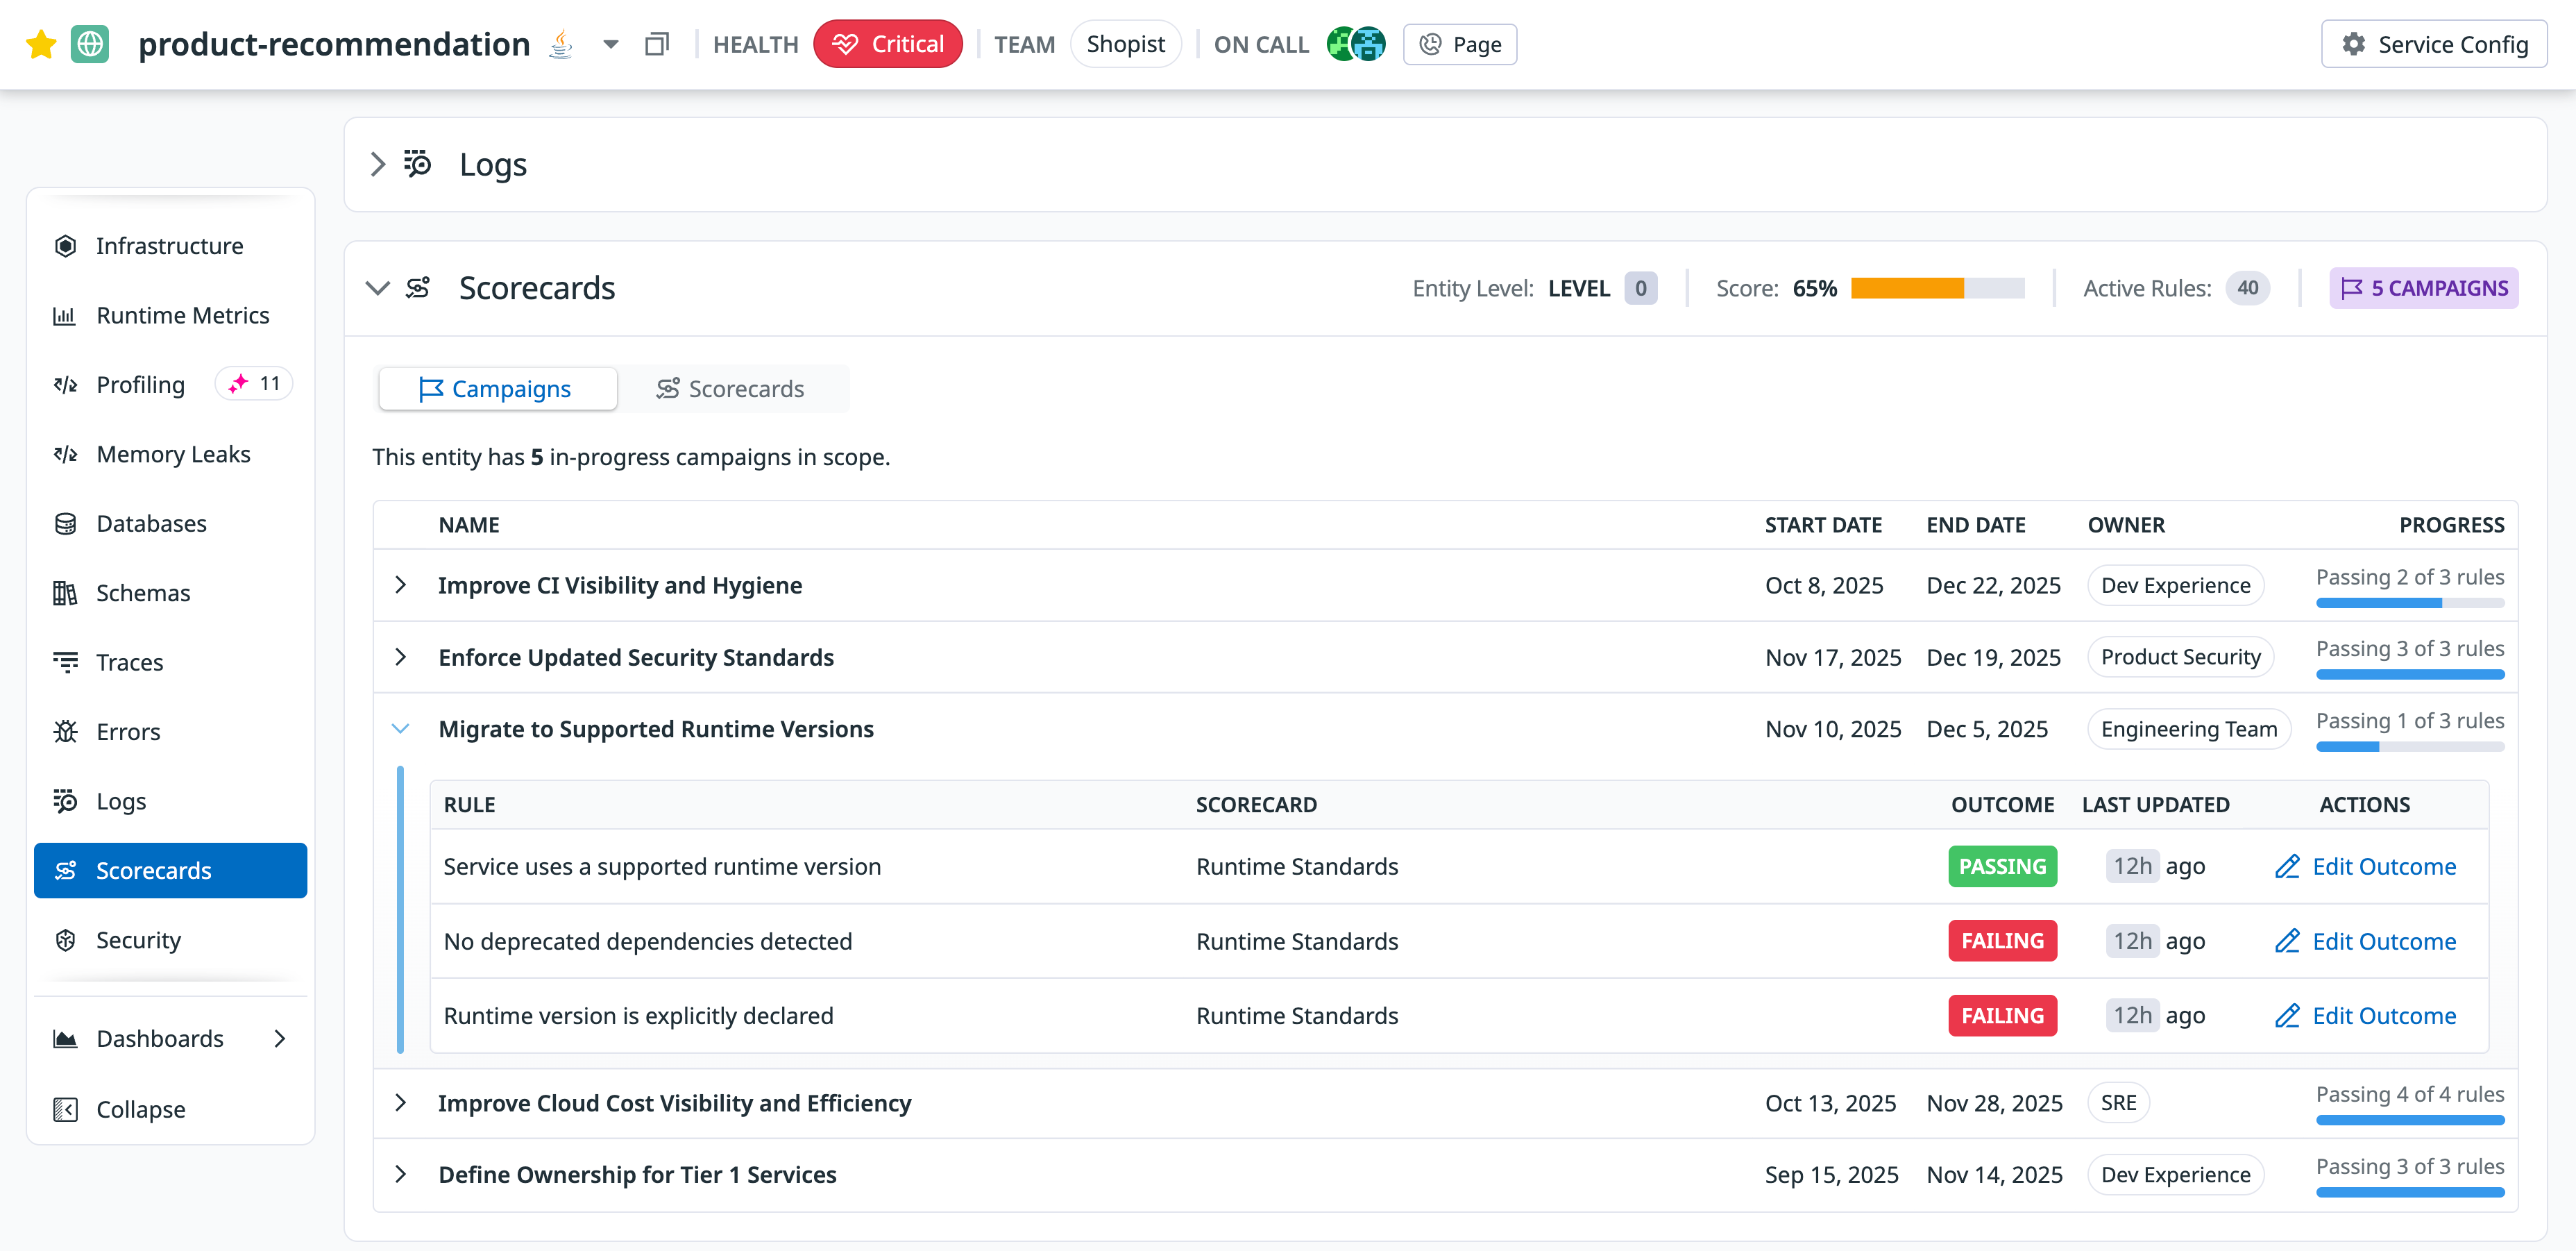The image size is (2576, 1251).
Task: Collapse the Migrate to Supported Runtime Versions campaign
Action: pyautogui.click(x=401, y=729)
